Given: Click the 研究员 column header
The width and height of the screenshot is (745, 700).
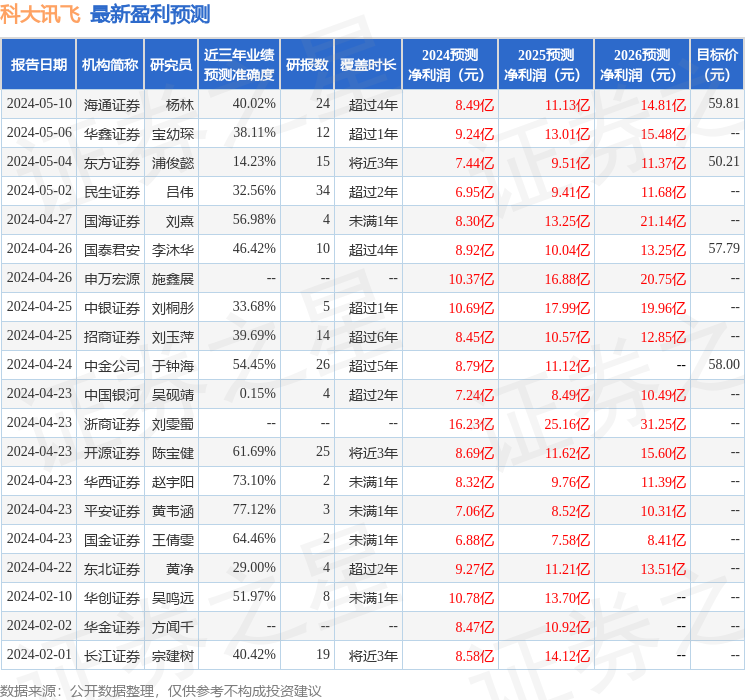Looking at the screenshot, I should pos(171,64).
